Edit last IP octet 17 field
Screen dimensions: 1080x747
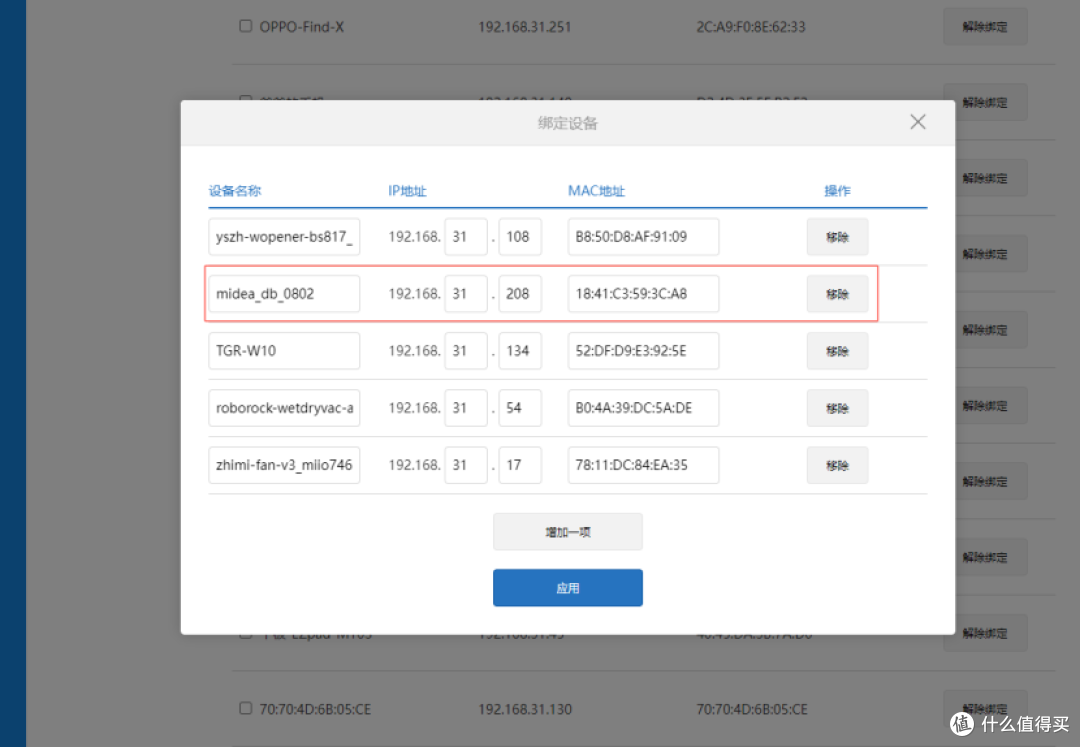pos(520,465)
